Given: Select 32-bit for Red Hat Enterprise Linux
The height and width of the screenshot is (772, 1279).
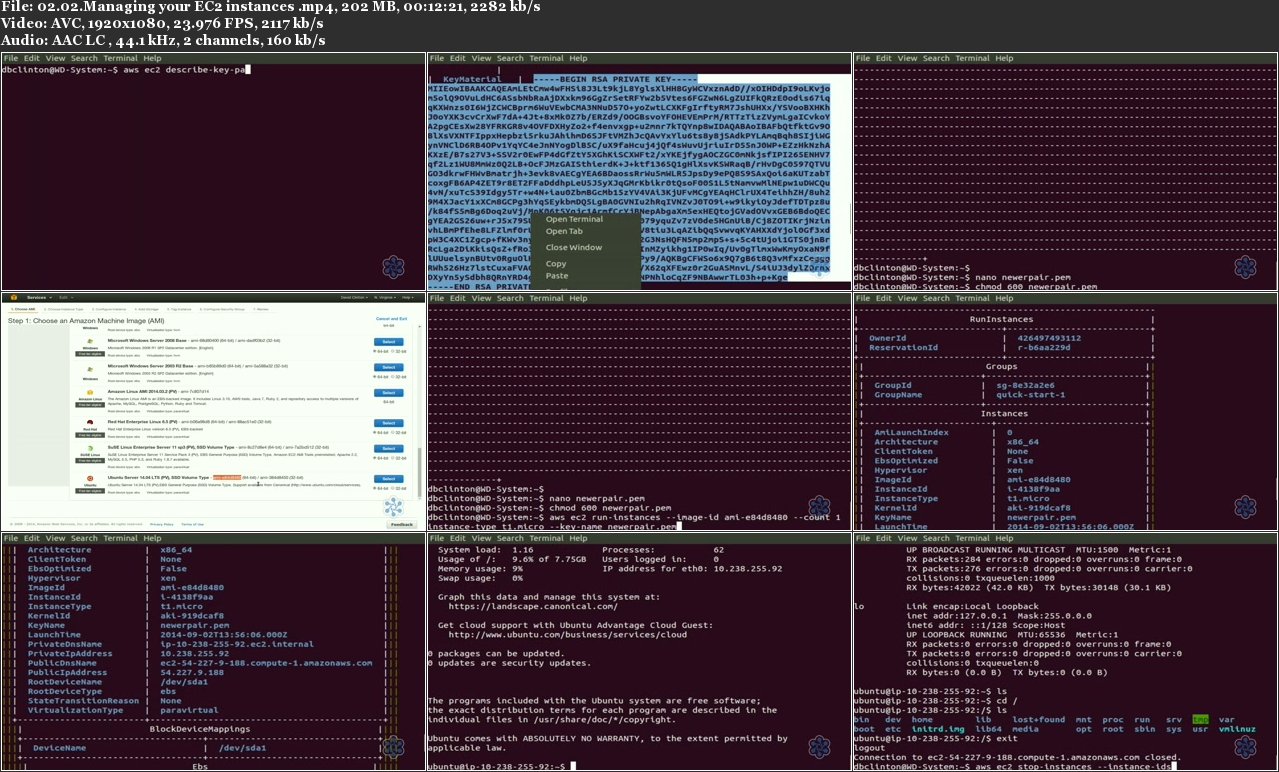Looking at the screenshot, I should [x=399, y=432].
